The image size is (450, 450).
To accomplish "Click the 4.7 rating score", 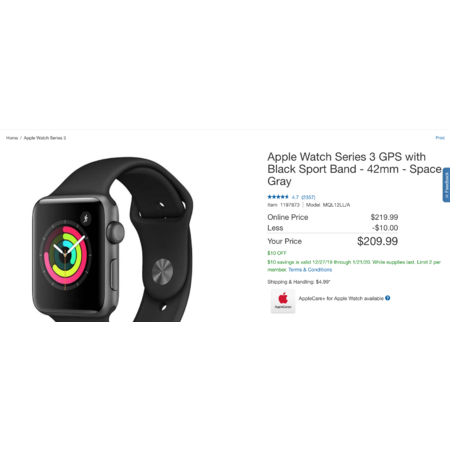I will (295, 197).
